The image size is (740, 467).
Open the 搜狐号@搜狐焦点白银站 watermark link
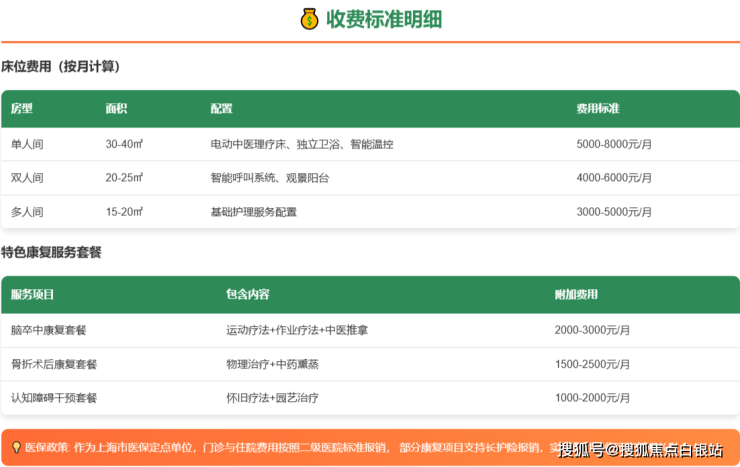point(640,449)
